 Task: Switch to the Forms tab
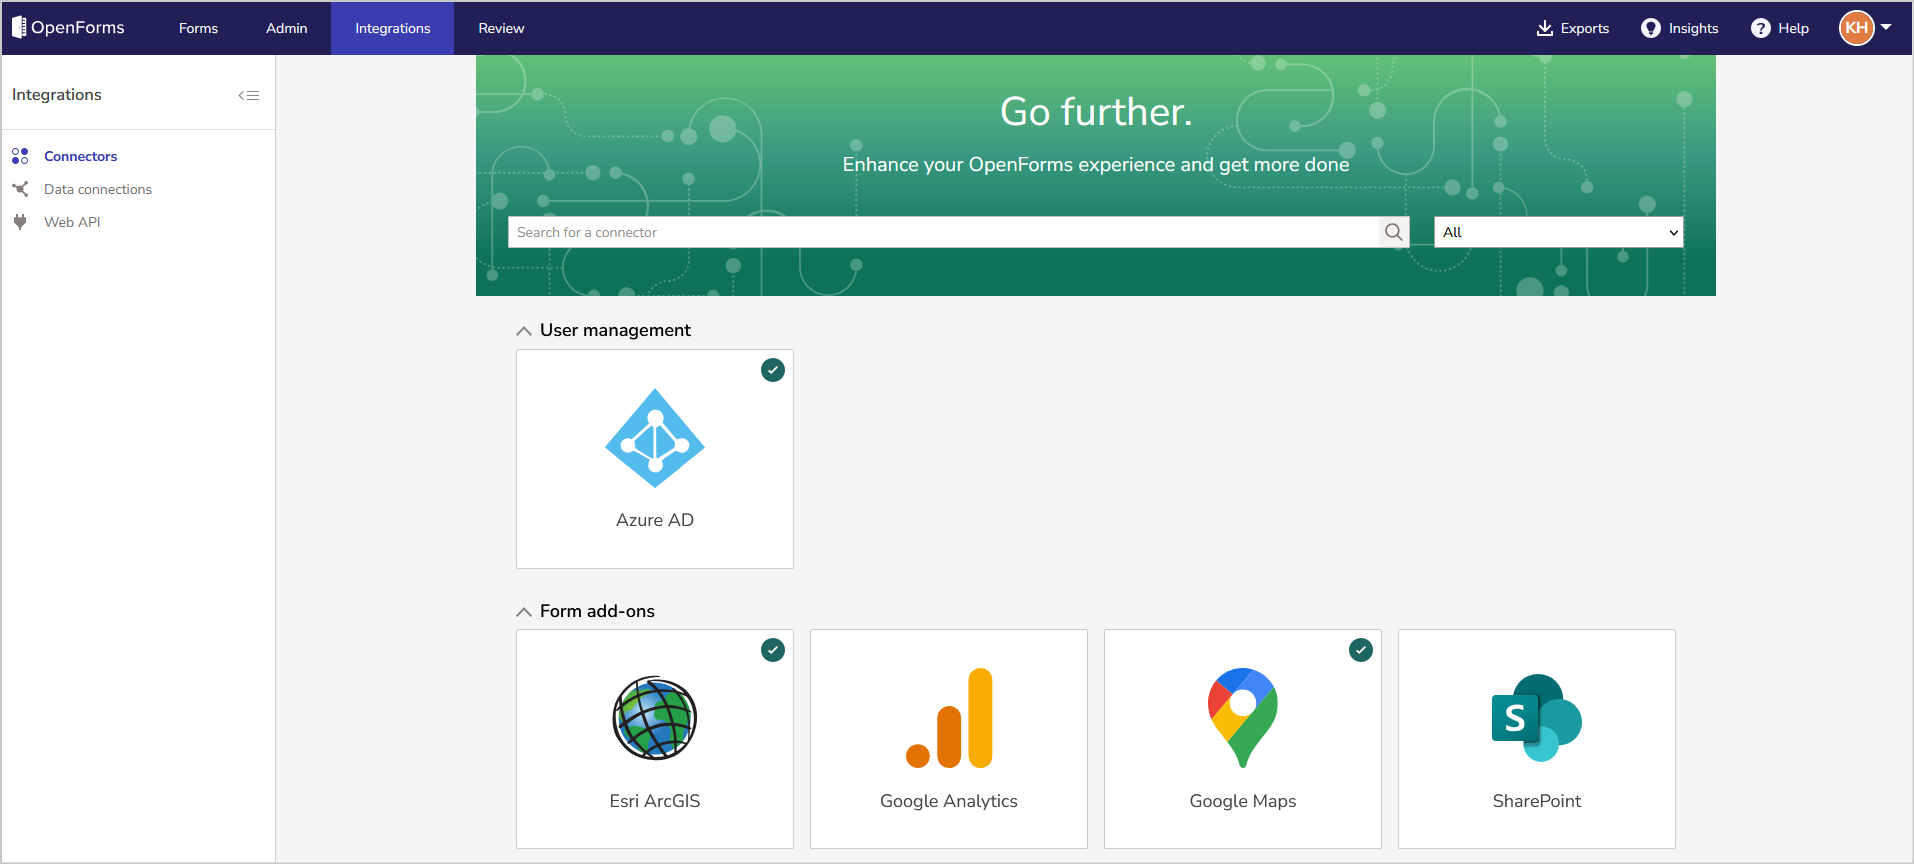click(x=198, y=28)
